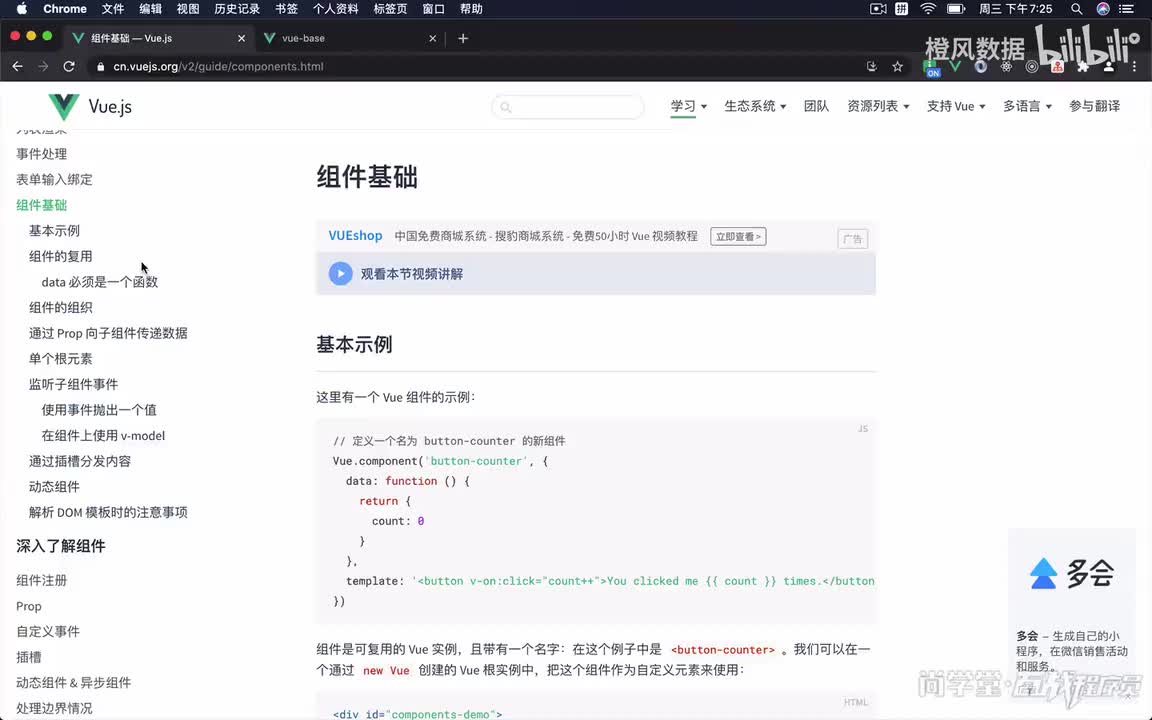Close the 组件基础 — Vue.js tab
This screenshot has height=720, width=1152.
(x=241, y=38)
